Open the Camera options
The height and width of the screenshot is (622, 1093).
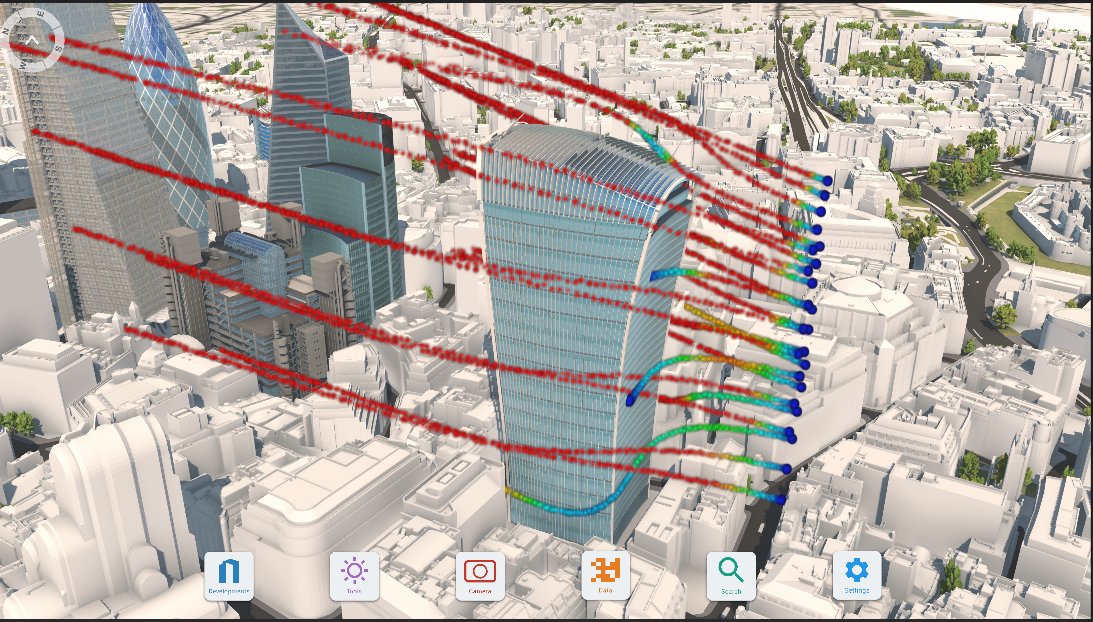point(480,576)
